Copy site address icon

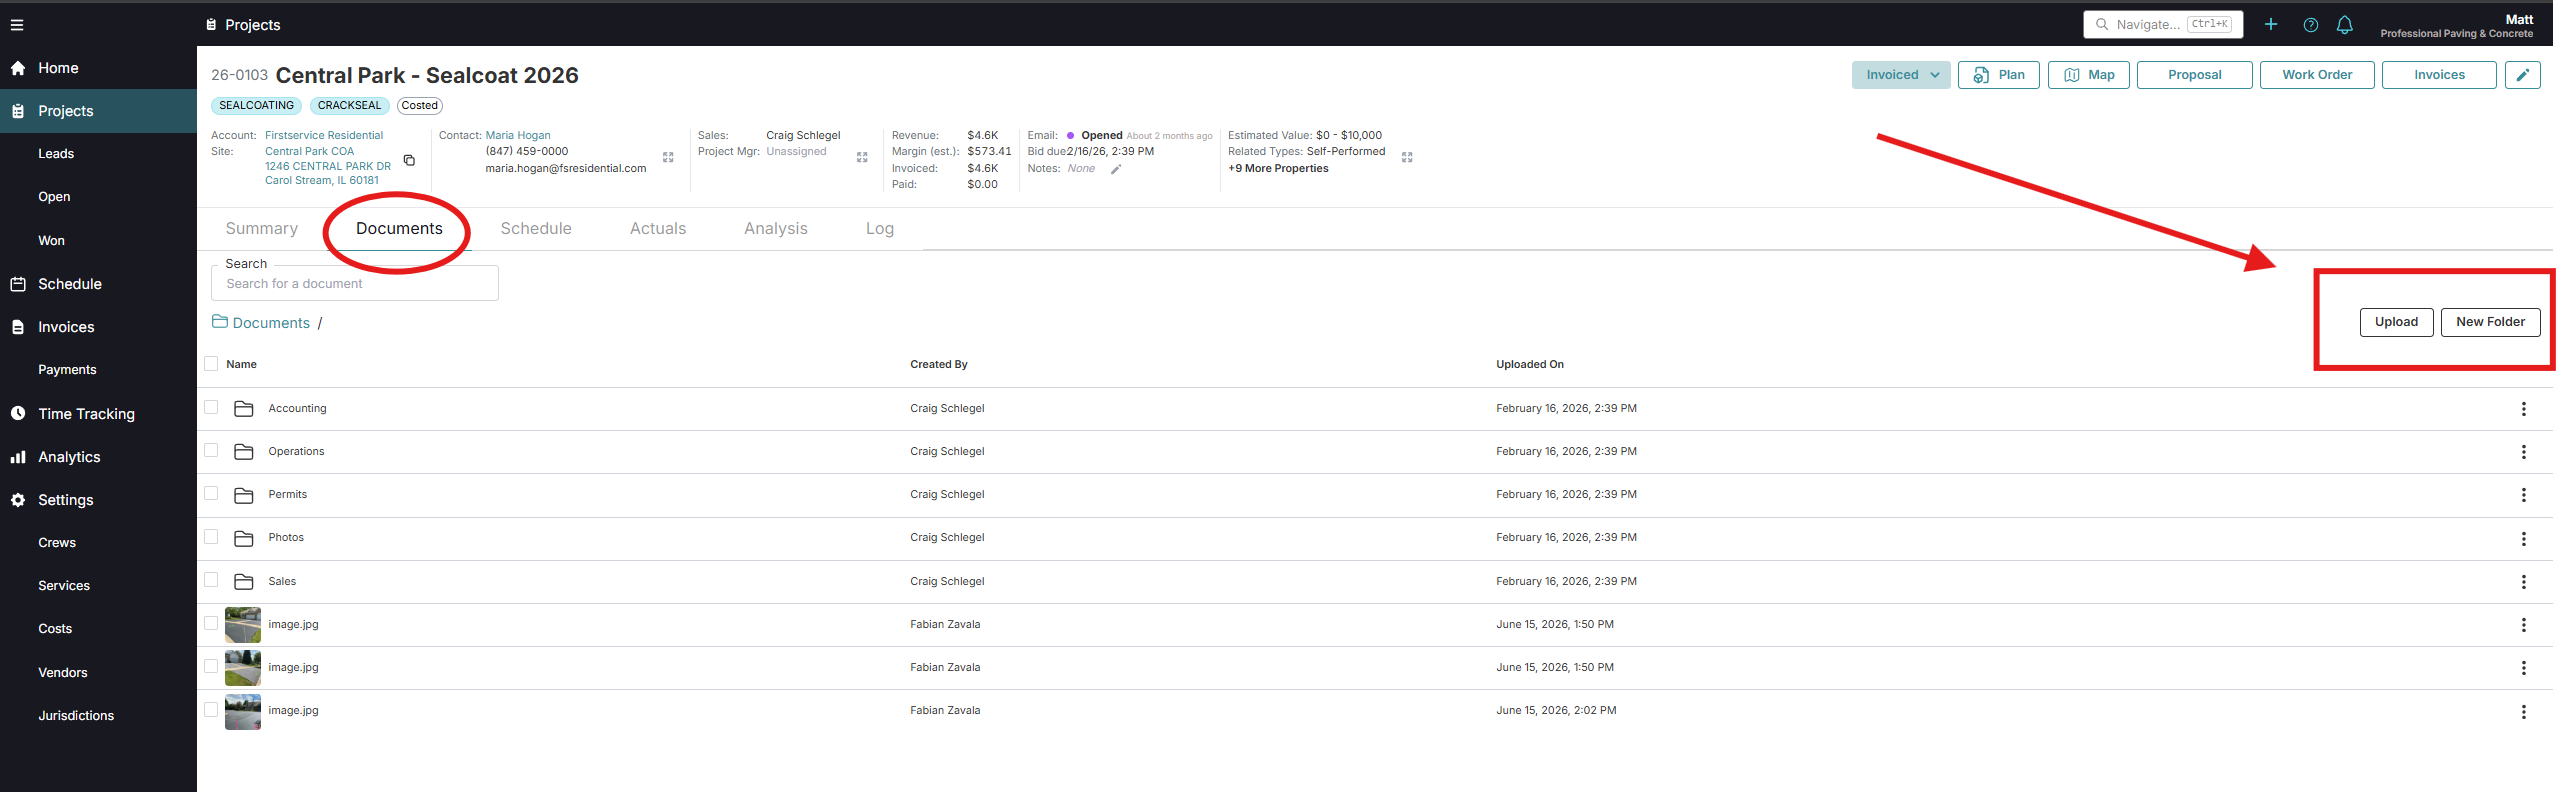(x=409, y=160)
